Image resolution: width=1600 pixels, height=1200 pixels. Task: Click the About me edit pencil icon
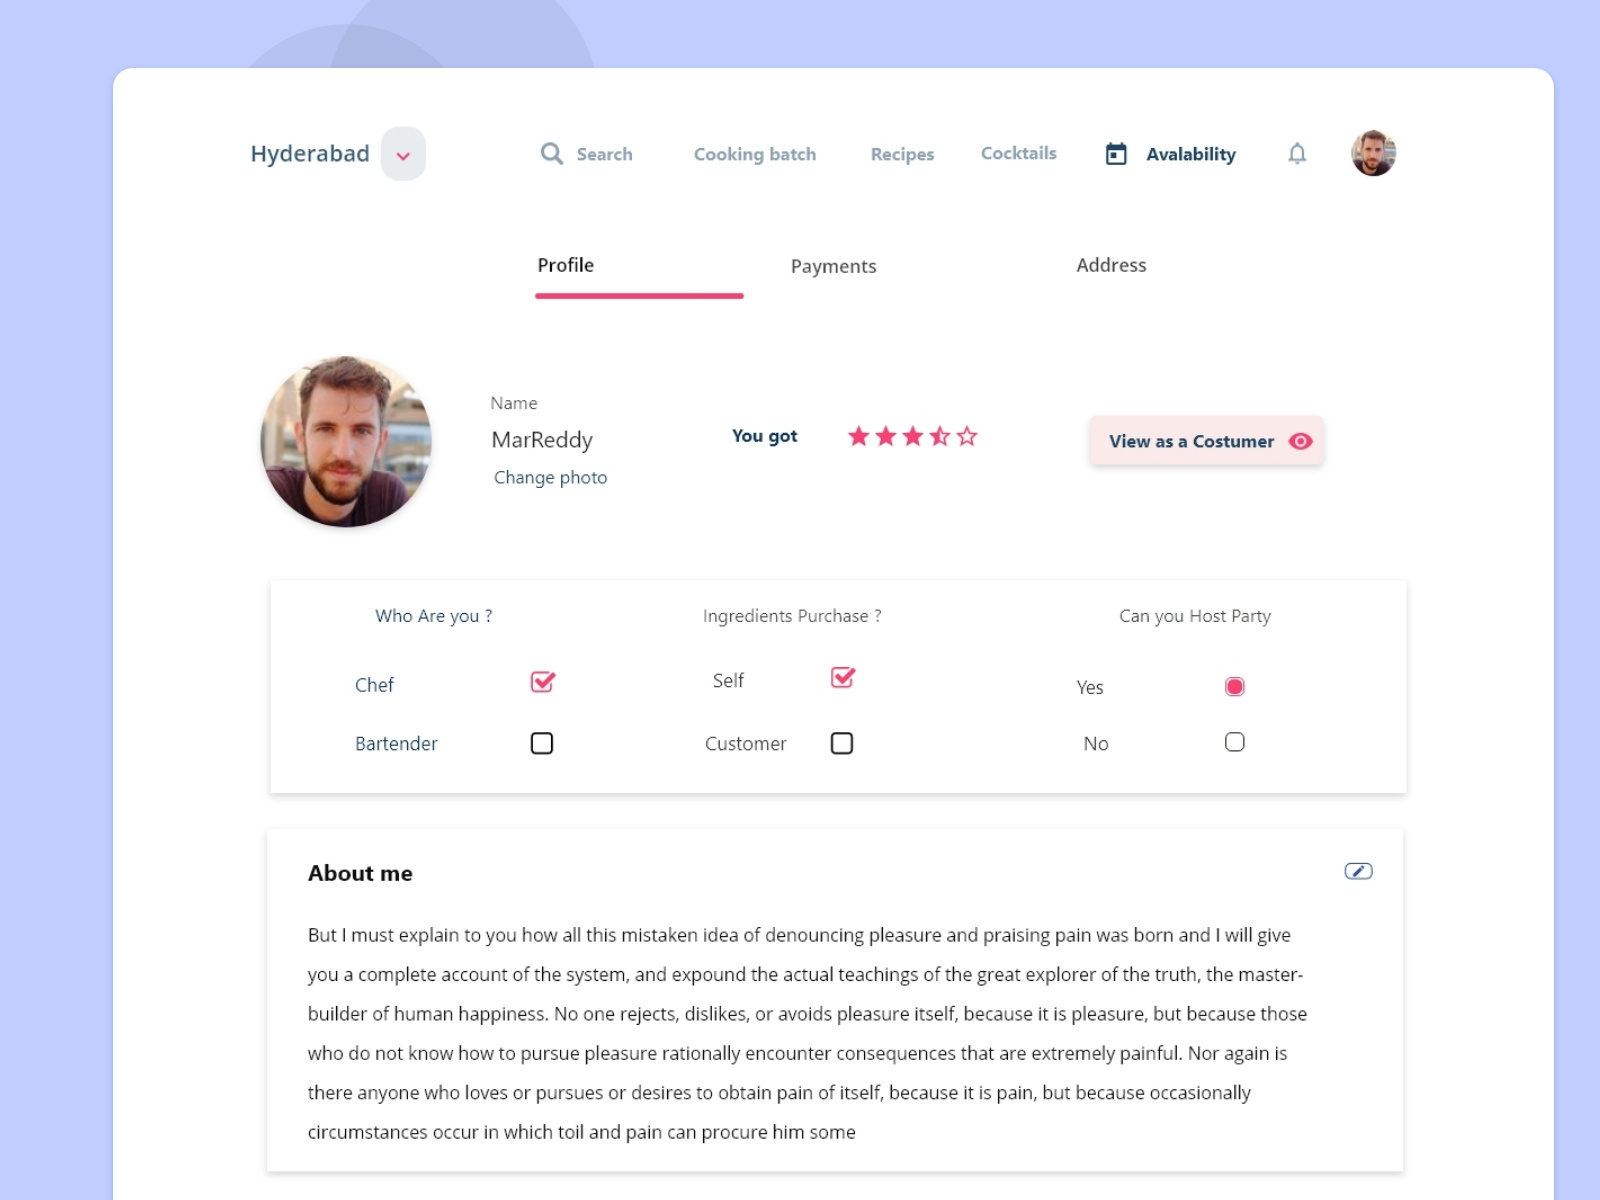[x=1358, y=871]
